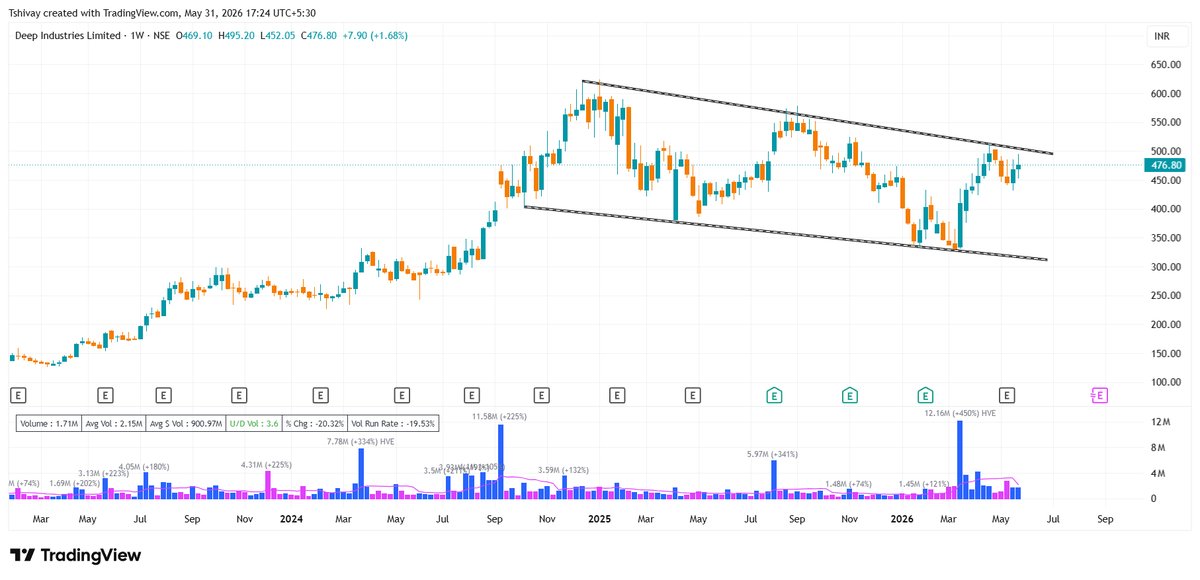
Task: Click the current price tag 476.80 on the axis
Action: [x=1167, y=165]
